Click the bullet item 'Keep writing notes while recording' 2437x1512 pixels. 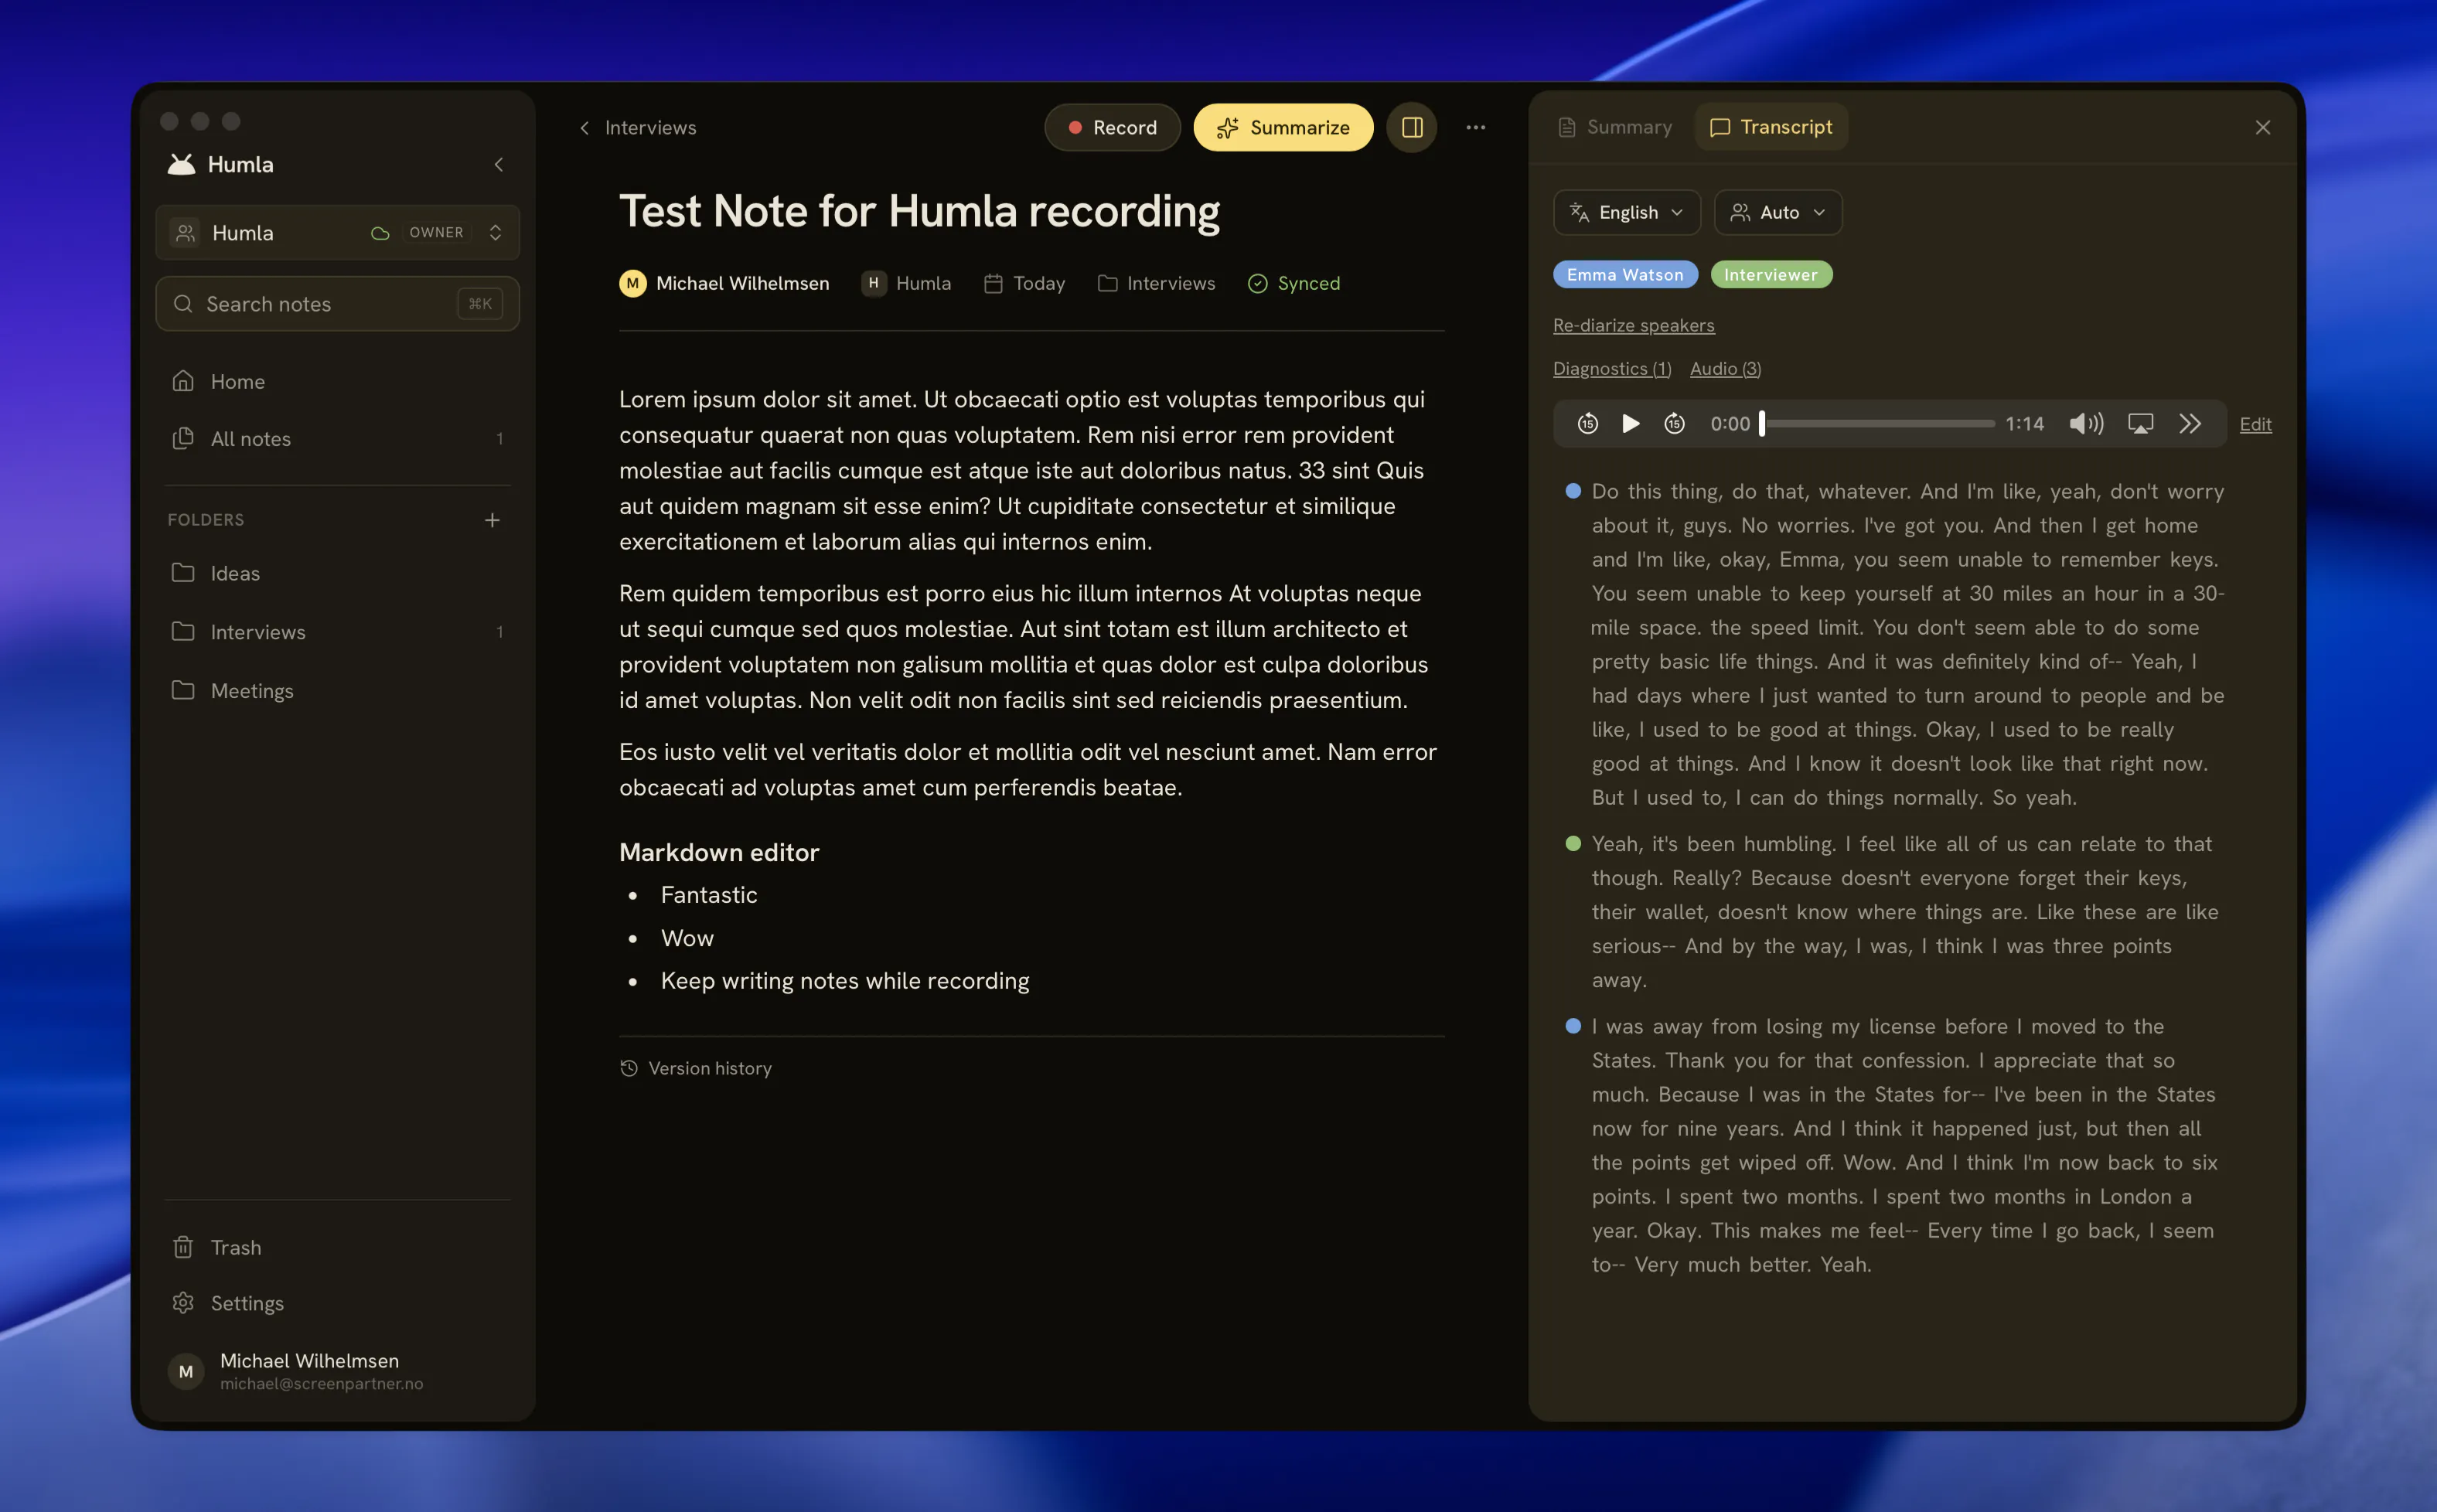[x=845, y=980]
